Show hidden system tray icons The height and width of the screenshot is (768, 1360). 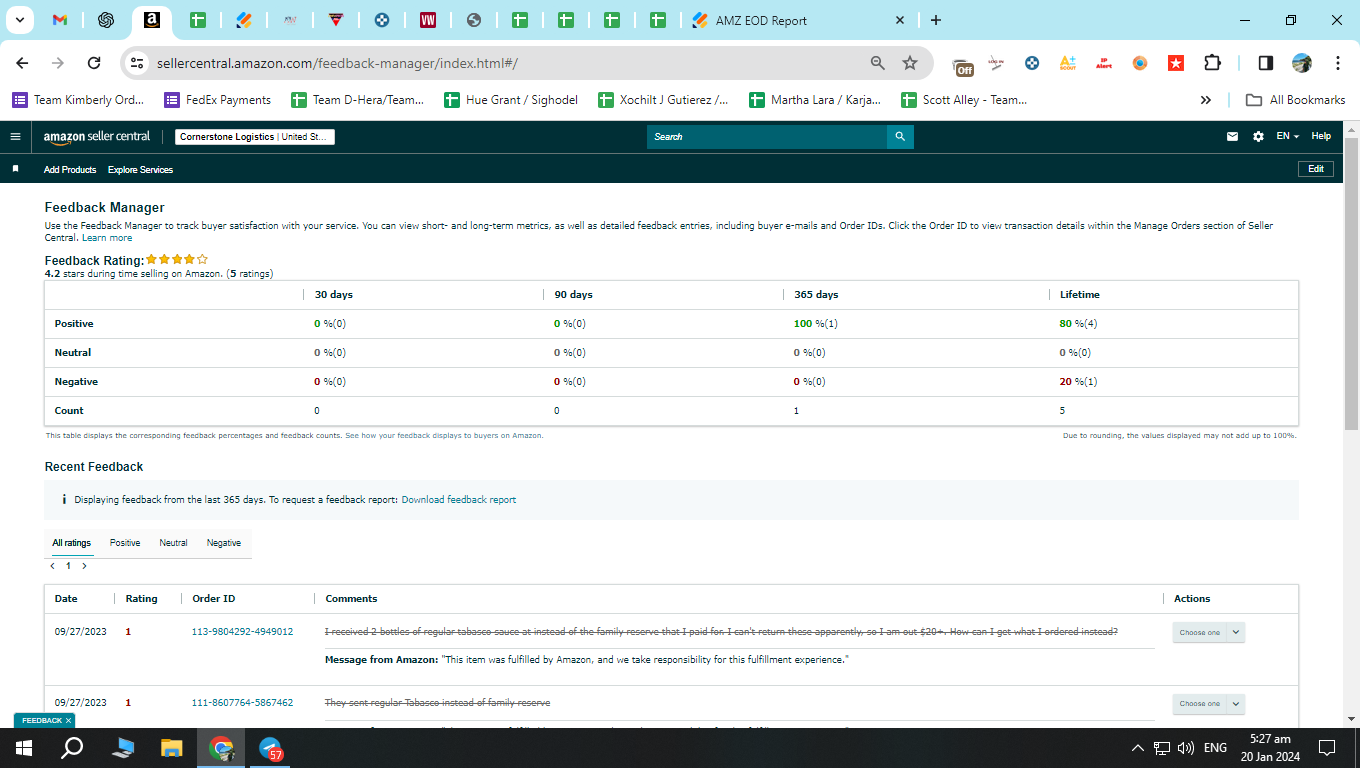pyautogui.click(x=1137, y=748)
